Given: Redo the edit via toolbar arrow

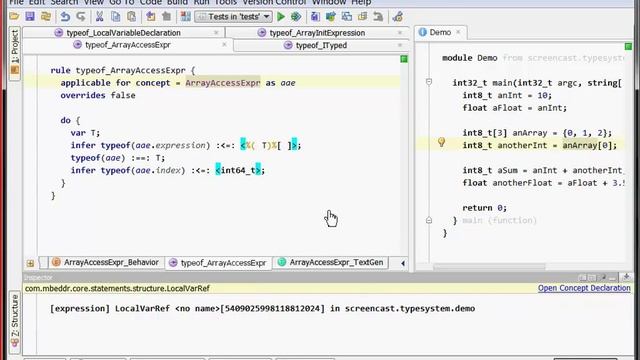Looking at the screenshot, I should click(81, 16).
